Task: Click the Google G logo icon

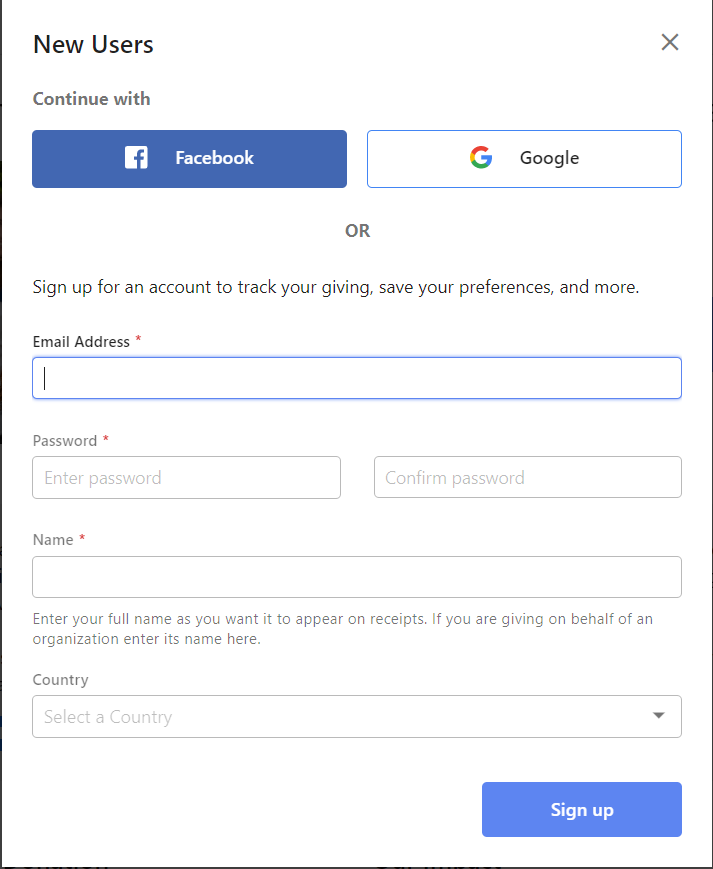Action: [481, 158]
